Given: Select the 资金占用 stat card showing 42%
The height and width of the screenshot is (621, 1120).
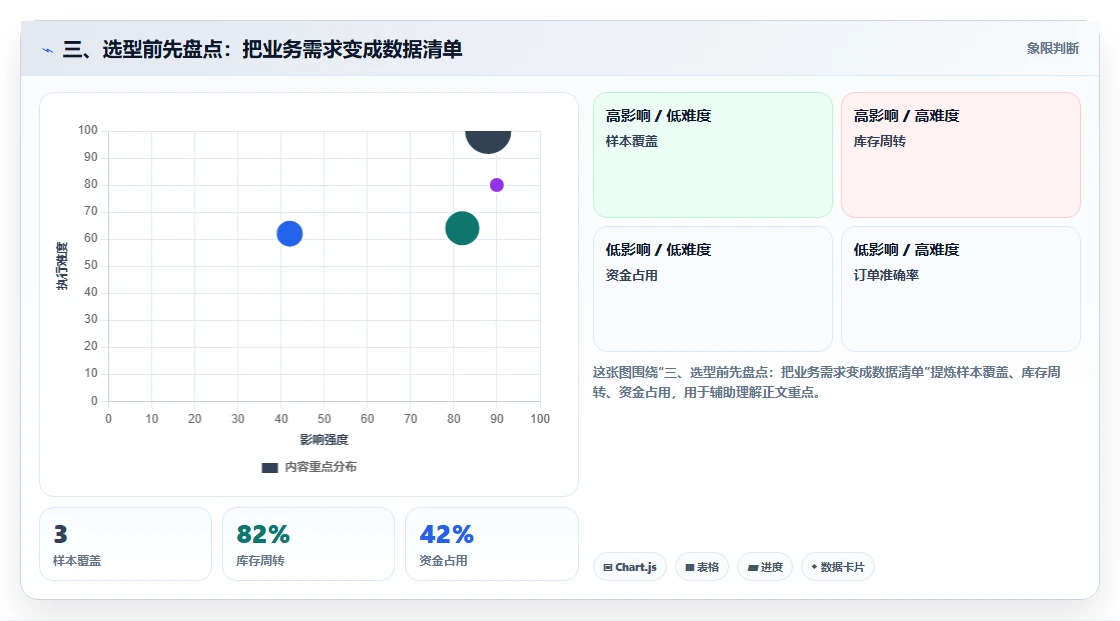Looking at the screenshot, I should pos(491,544).
